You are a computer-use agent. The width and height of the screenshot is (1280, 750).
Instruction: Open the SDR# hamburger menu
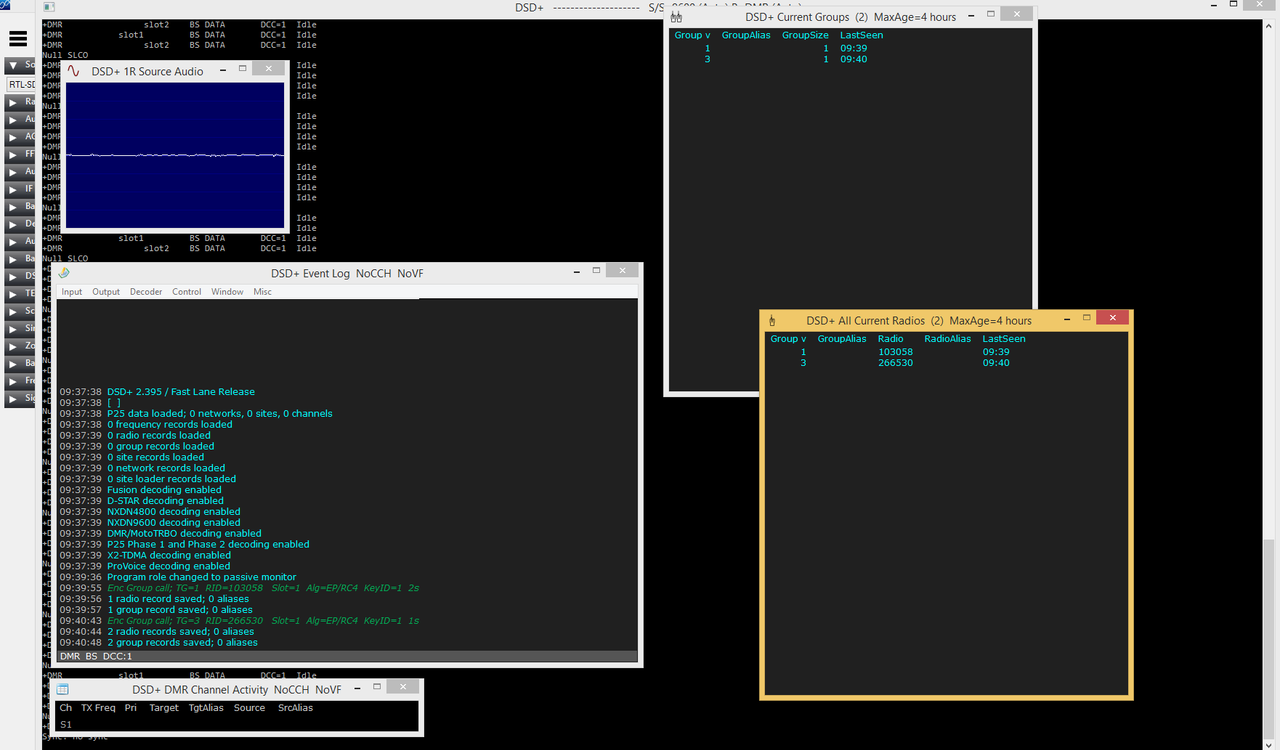tap(17, 40)
